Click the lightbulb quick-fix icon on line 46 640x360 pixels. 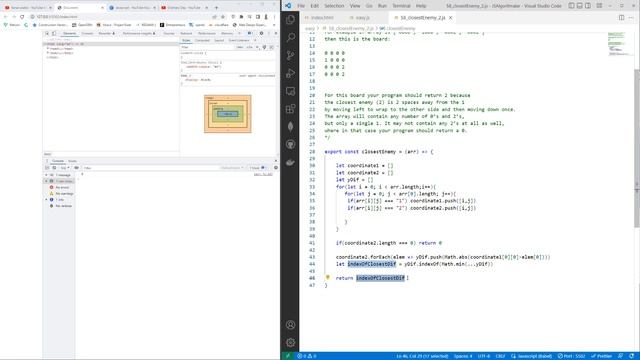(x=327, y=278)
